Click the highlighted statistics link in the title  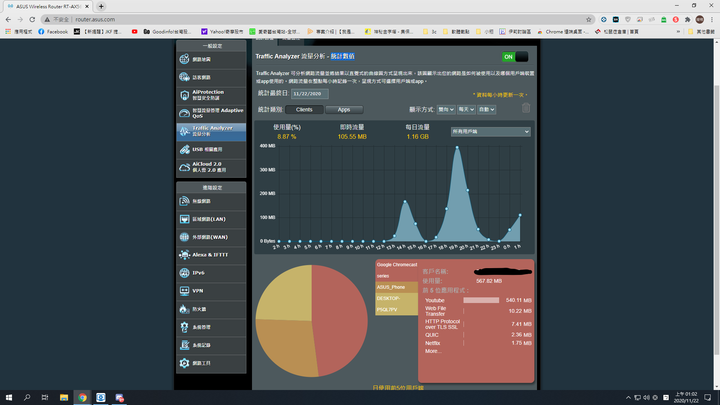pos(343,56)
